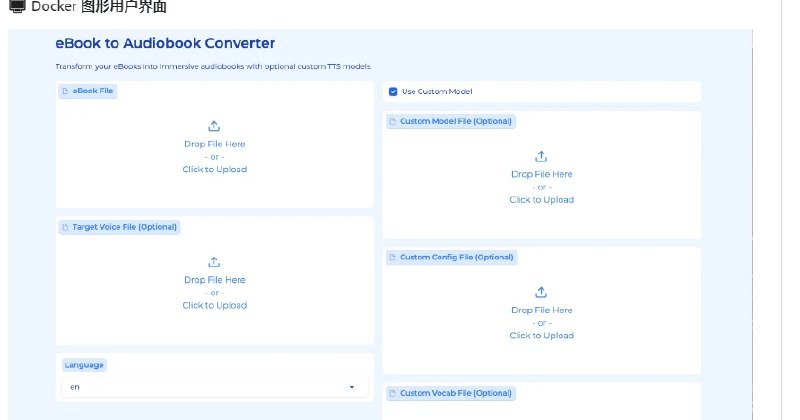Viewport: 800px width, 420px height.
Task: Click the Language field showing en
Action: pos(200,387)
